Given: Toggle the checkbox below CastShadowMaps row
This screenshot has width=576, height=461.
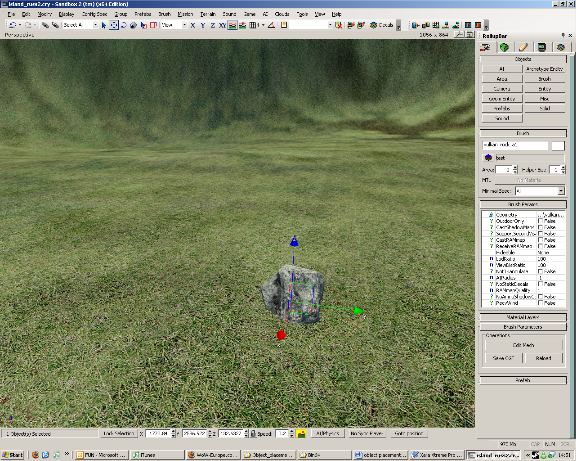Looking at the screenshot, I should pos(540,234).
